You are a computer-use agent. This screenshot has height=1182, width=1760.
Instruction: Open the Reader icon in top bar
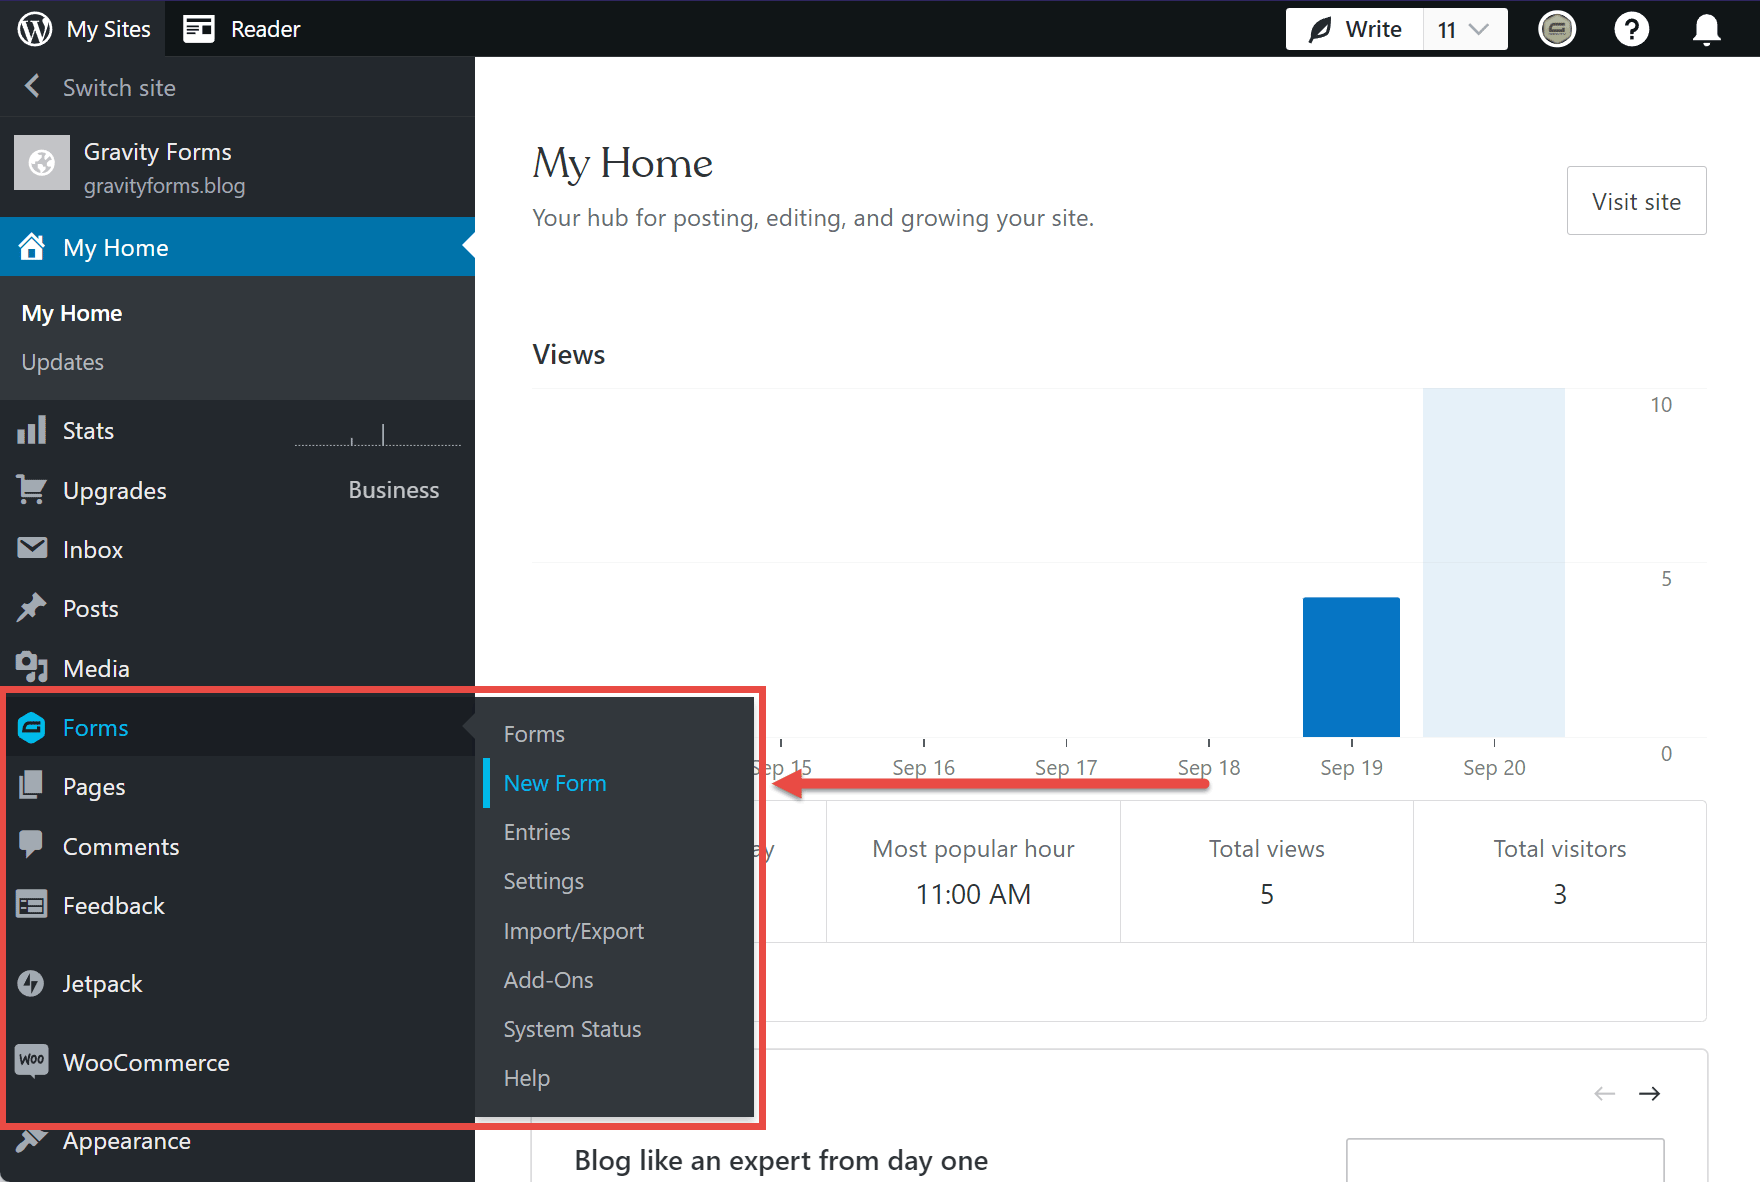(x=199, y=29)
